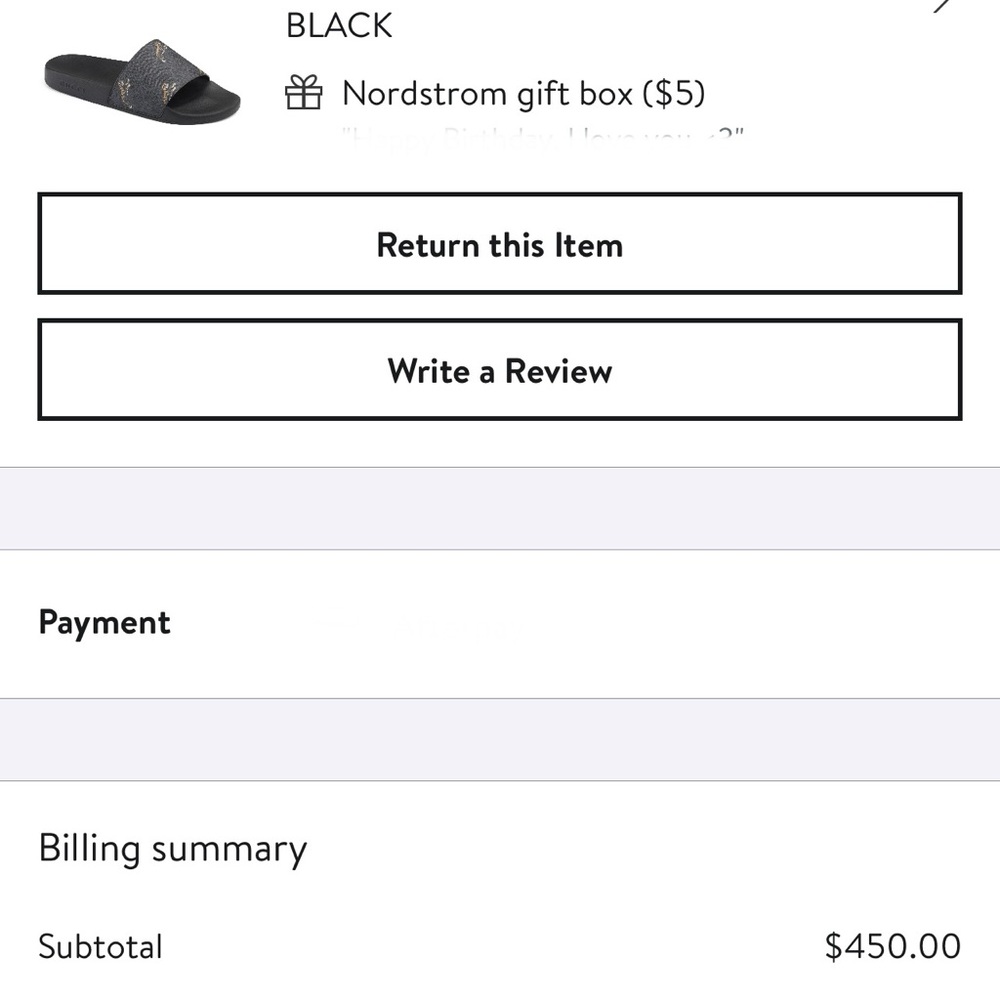Open the Payment section label
Image resolution: width=1000 pixels, height=1000 pixels.
click(x=104, y=623)
